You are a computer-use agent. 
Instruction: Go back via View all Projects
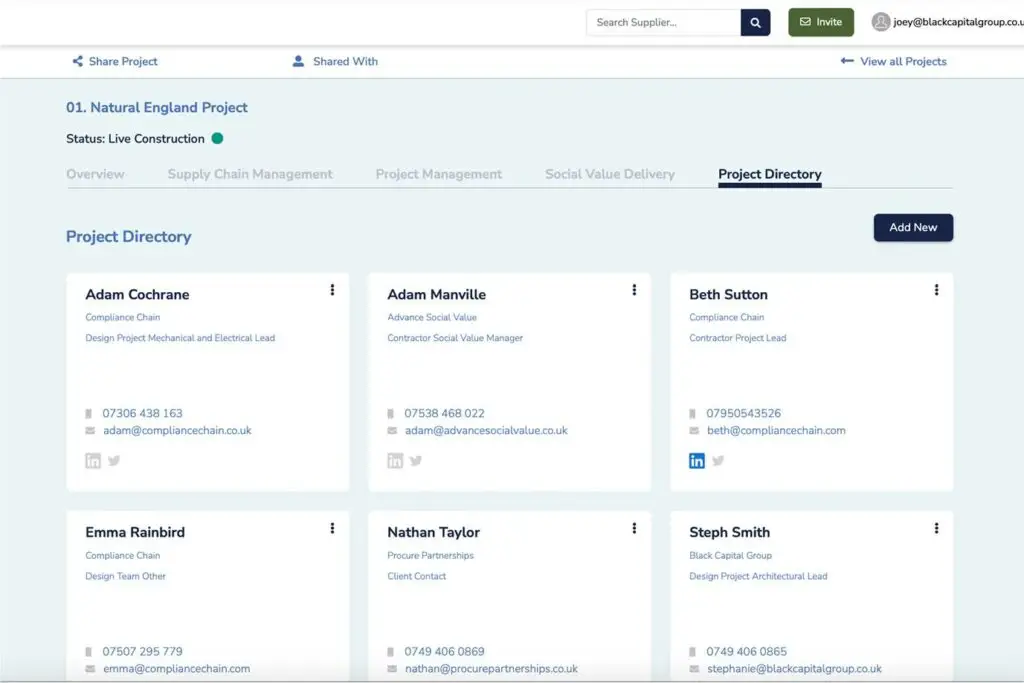pos(903,61)
